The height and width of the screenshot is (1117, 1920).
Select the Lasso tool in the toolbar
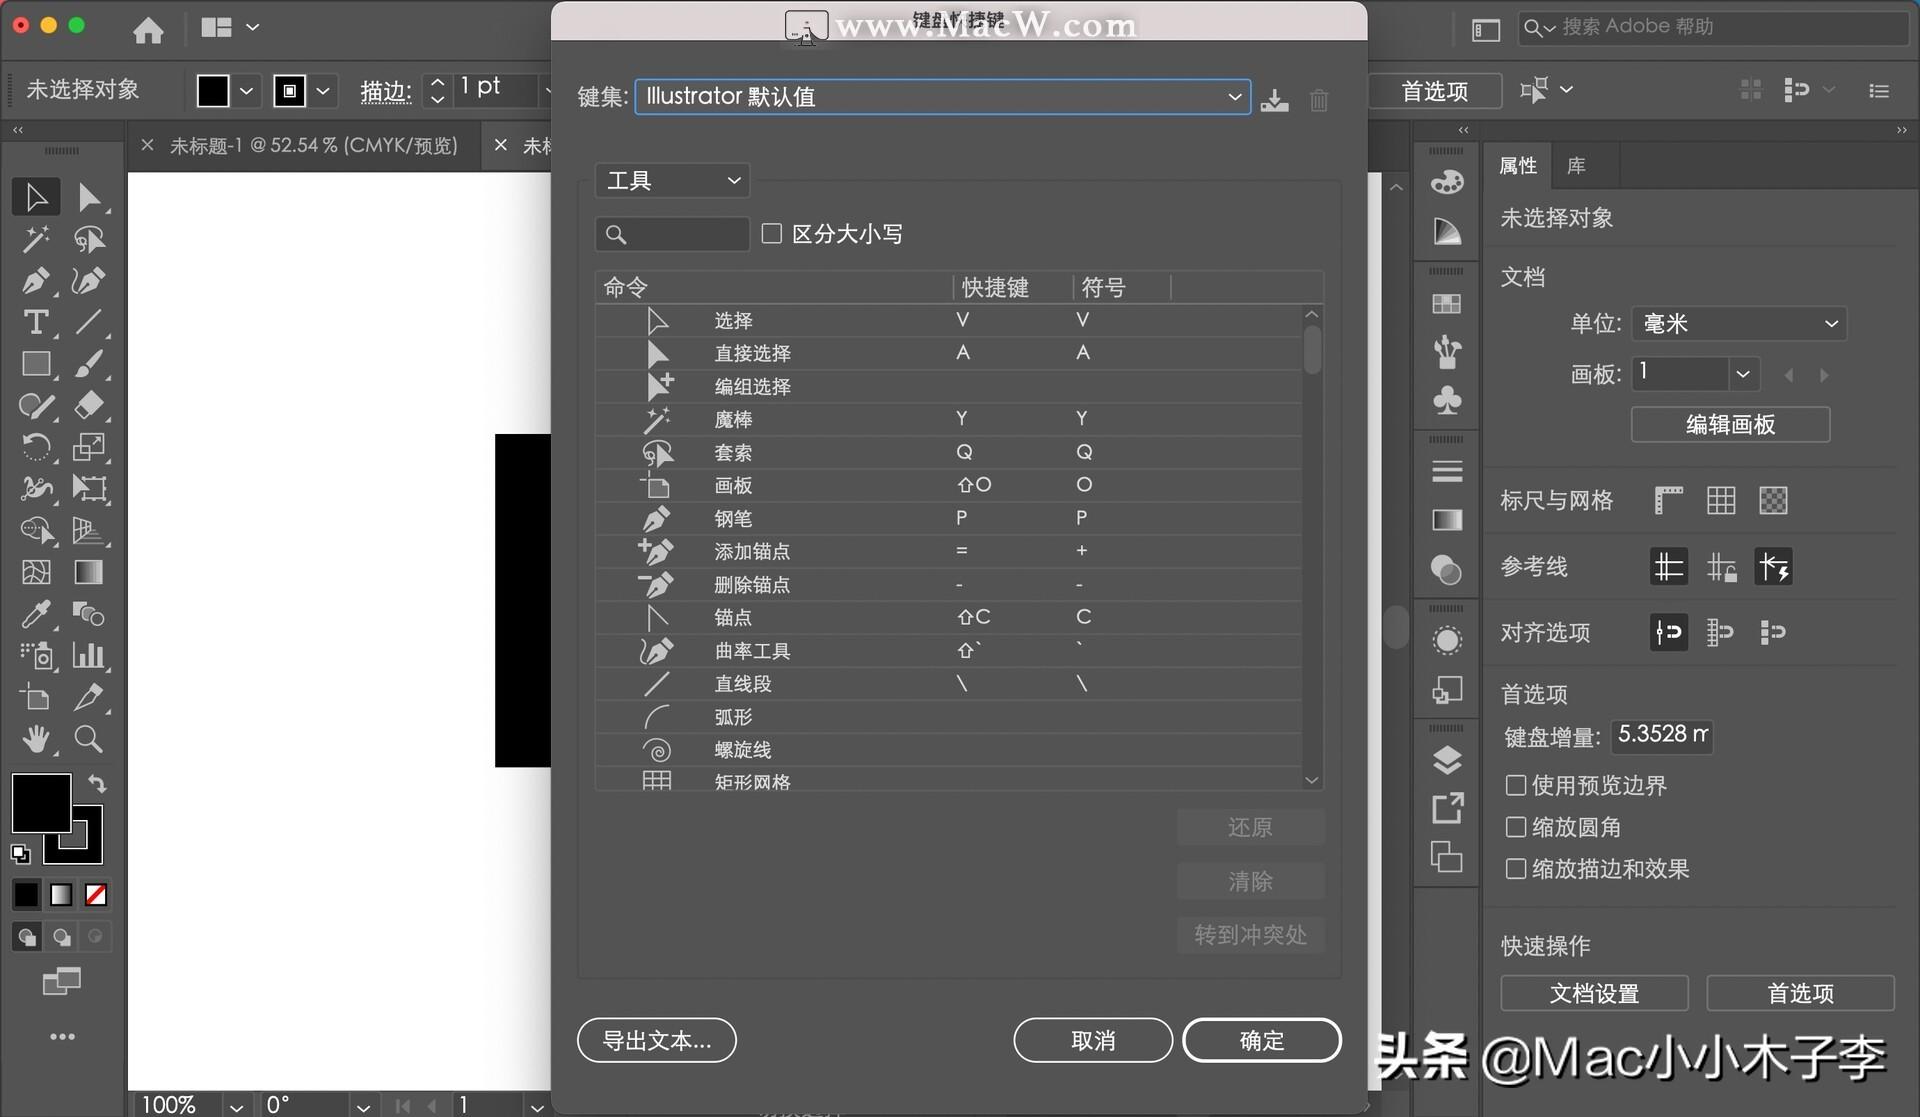[x=89, y=239]
